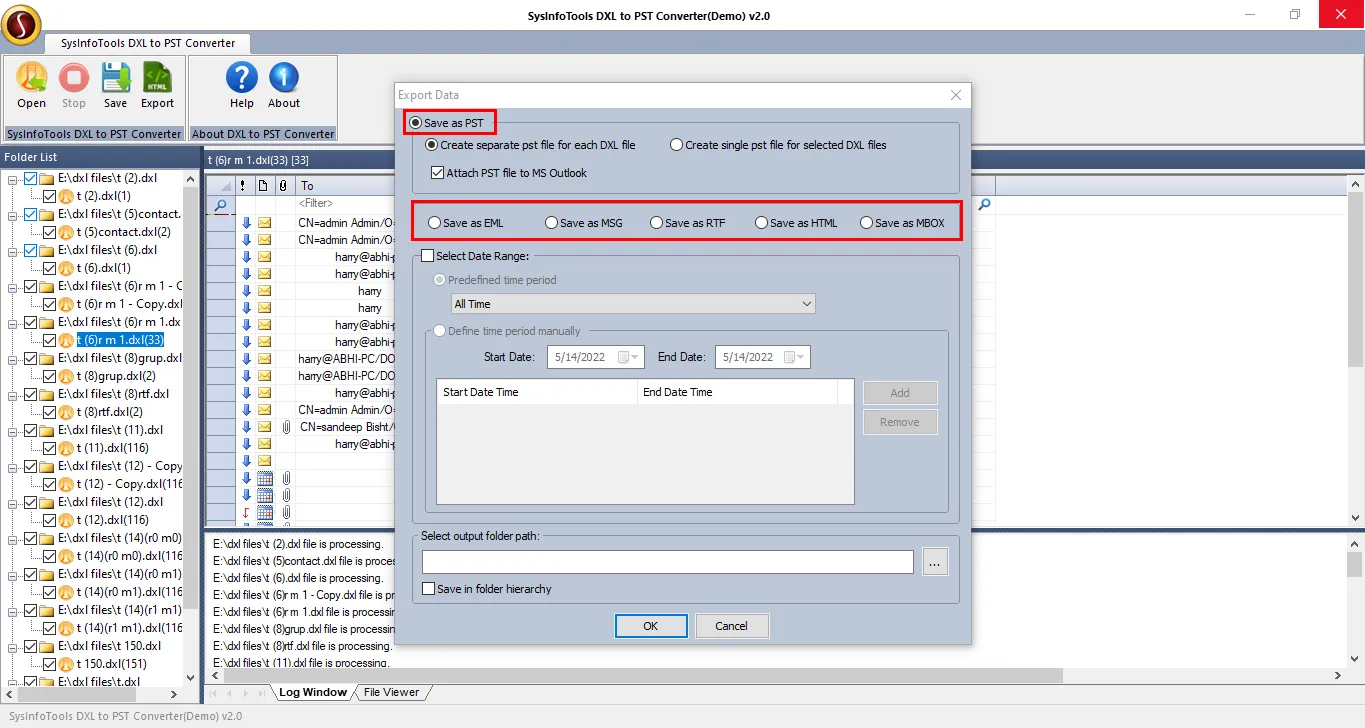The image size is (1365, 728).
Task: Click the browse (...) output folder button
Action: pos(935,562)
